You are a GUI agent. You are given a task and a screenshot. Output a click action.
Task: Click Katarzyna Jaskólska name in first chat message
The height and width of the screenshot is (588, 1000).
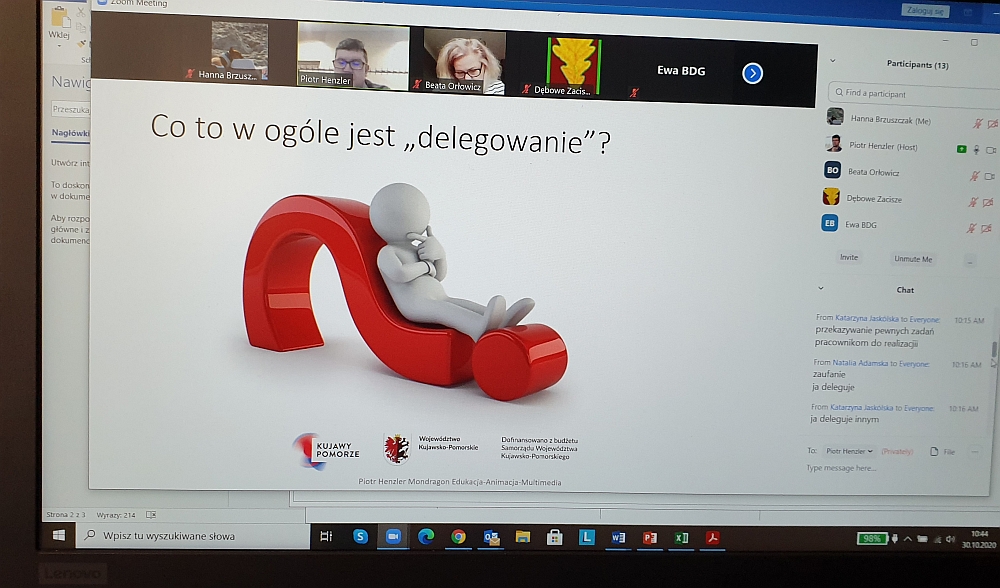click(x=867, y=318)
